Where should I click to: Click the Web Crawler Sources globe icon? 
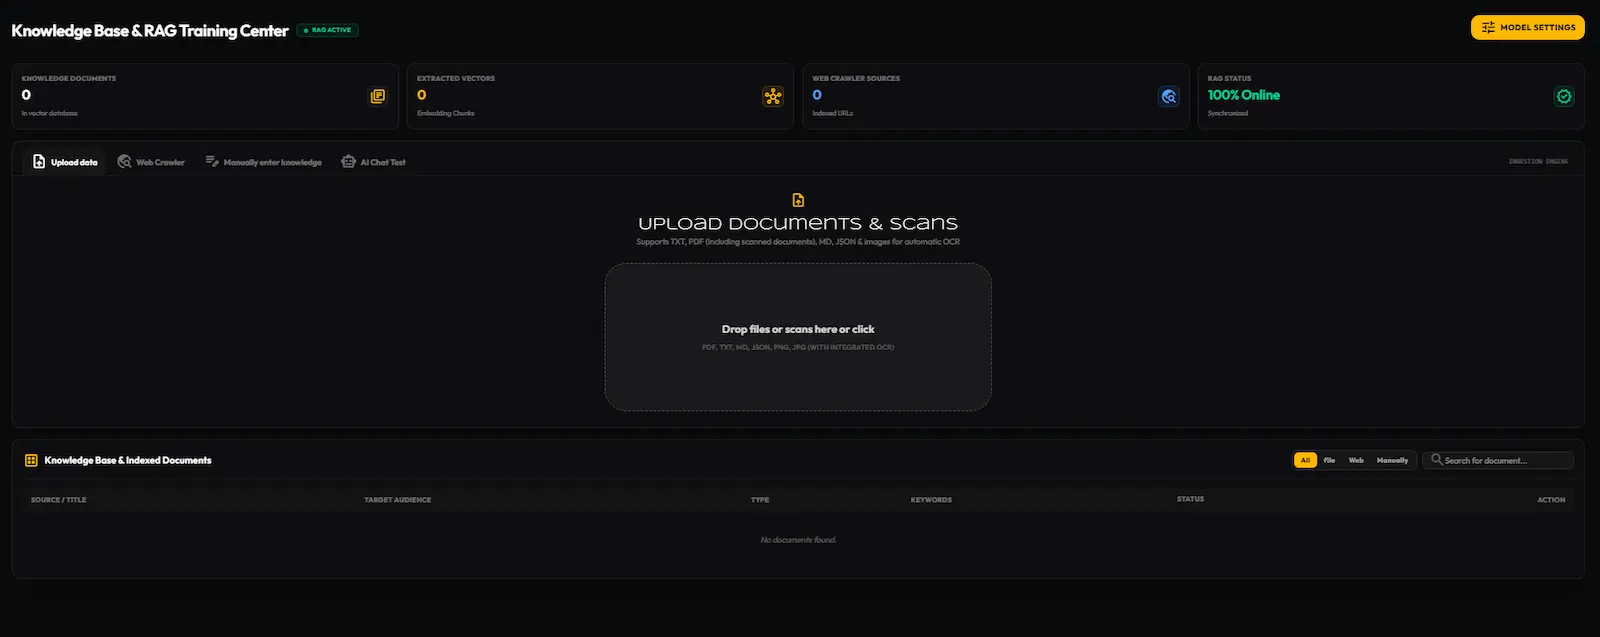(1168, 96)
